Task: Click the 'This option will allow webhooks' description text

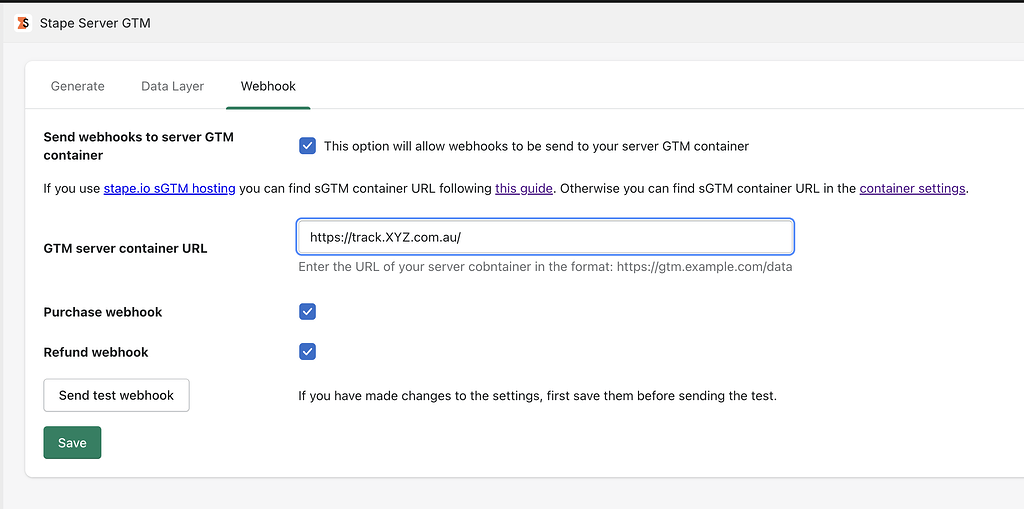Action: (x=536, y=146)
